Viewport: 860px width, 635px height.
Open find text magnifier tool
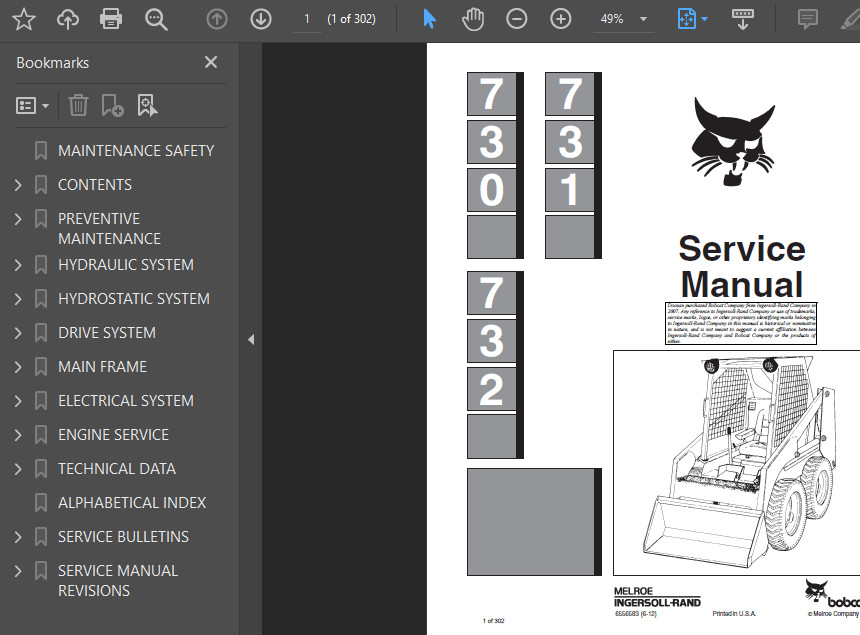click(x=156, y=20)
